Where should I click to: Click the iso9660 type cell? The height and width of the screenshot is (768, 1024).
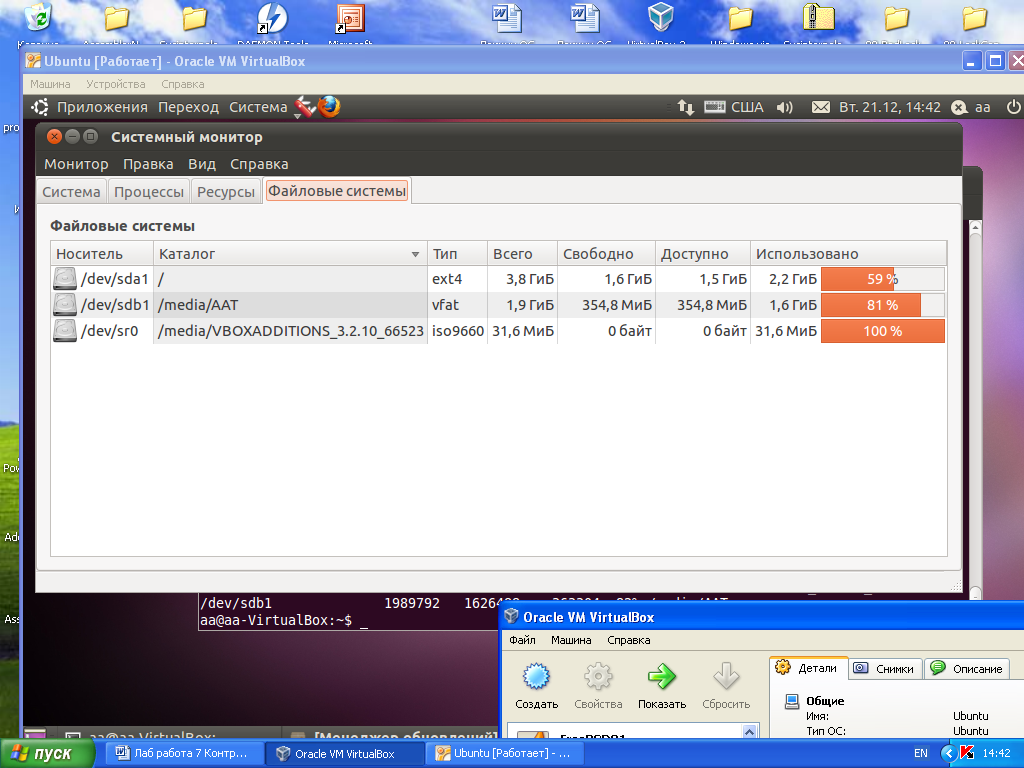pyautogui.click(x=457, y=331)
